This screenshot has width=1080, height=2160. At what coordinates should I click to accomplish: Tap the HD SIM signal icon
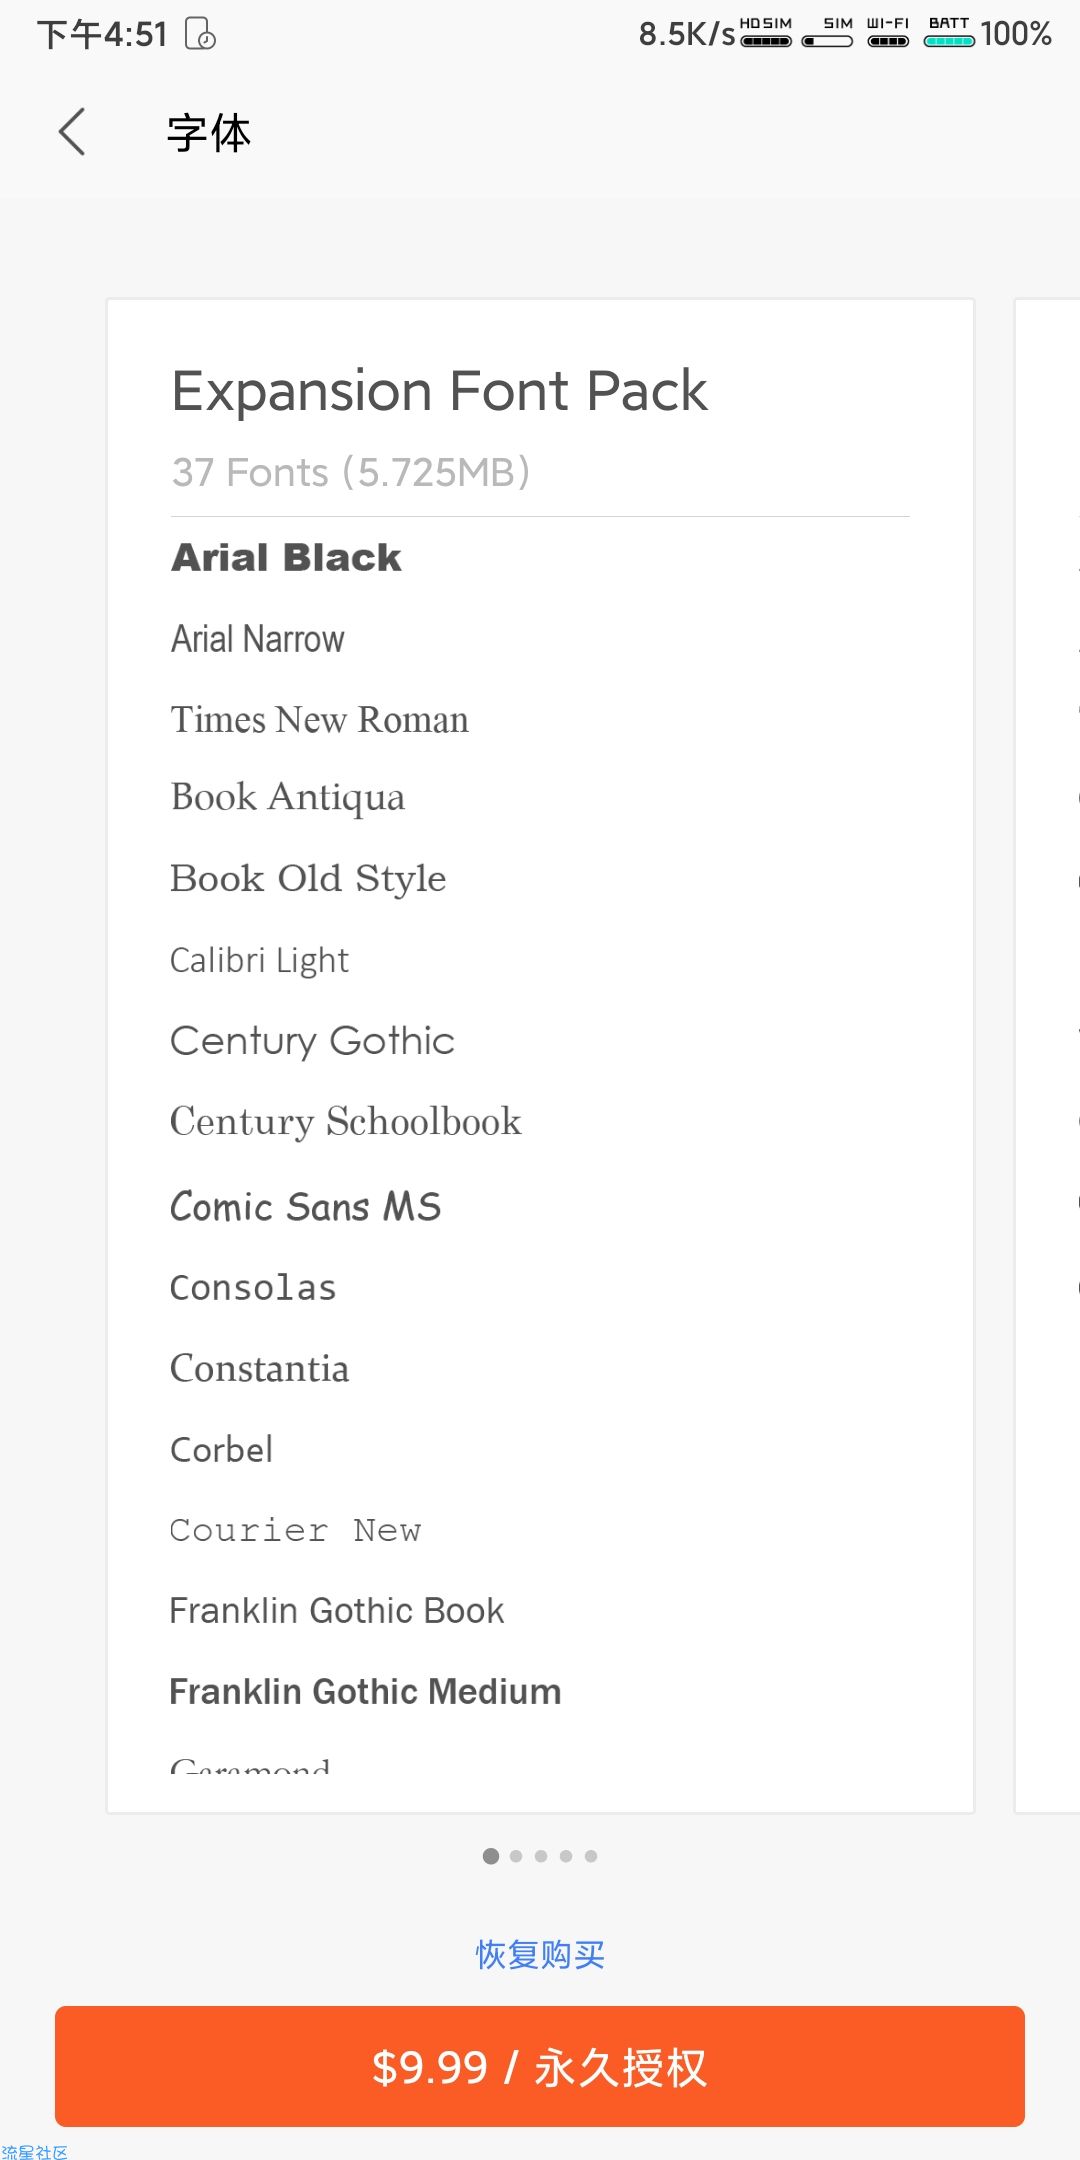pyautogui.click(x=766, y=32)
